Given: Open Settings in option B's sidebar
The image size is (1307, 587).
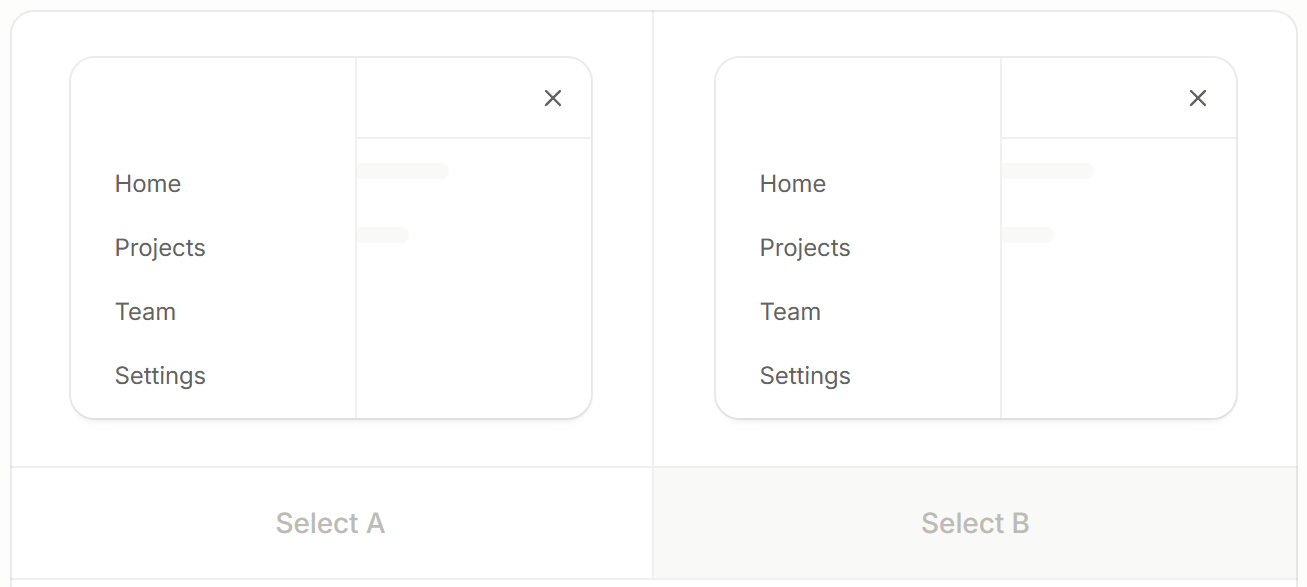Looking at the screenshot, I should (x=805, y=376).
